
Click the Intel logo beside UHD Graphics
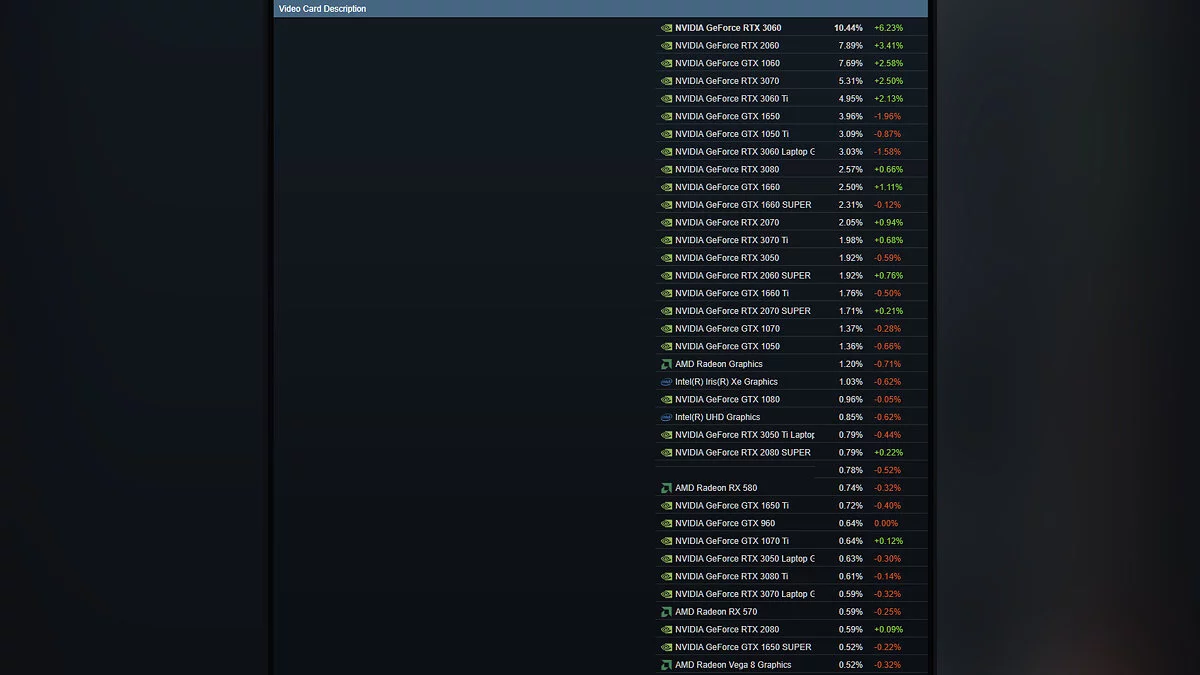point(666,417)
